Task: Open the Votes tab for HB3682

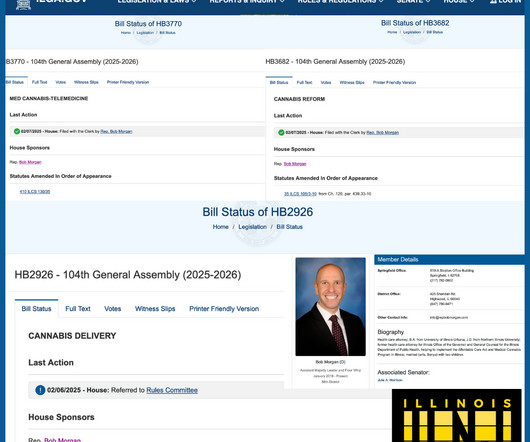Action: (x=326, y=82)
